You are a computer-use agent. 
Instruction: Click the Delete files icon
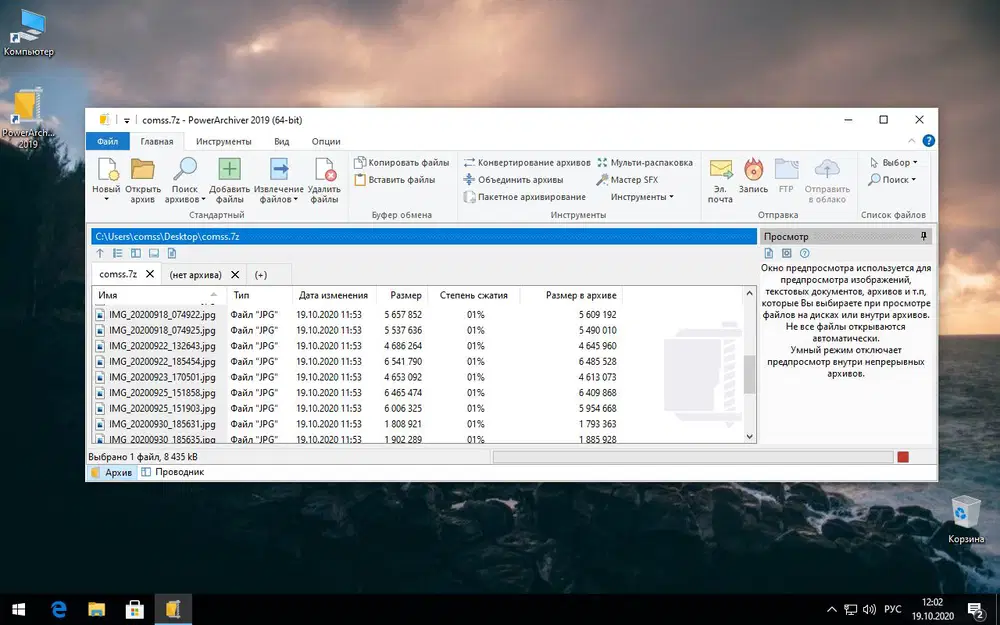pos(325,169)
